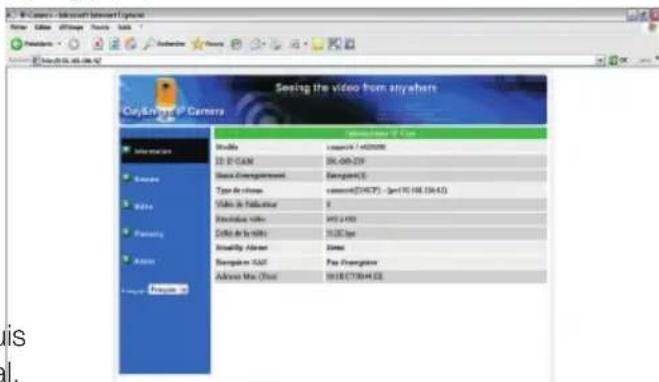Refresh the page using toolbar icon
Image resolution: width=659 pixels, height=382 pixels.
[114, 44]
